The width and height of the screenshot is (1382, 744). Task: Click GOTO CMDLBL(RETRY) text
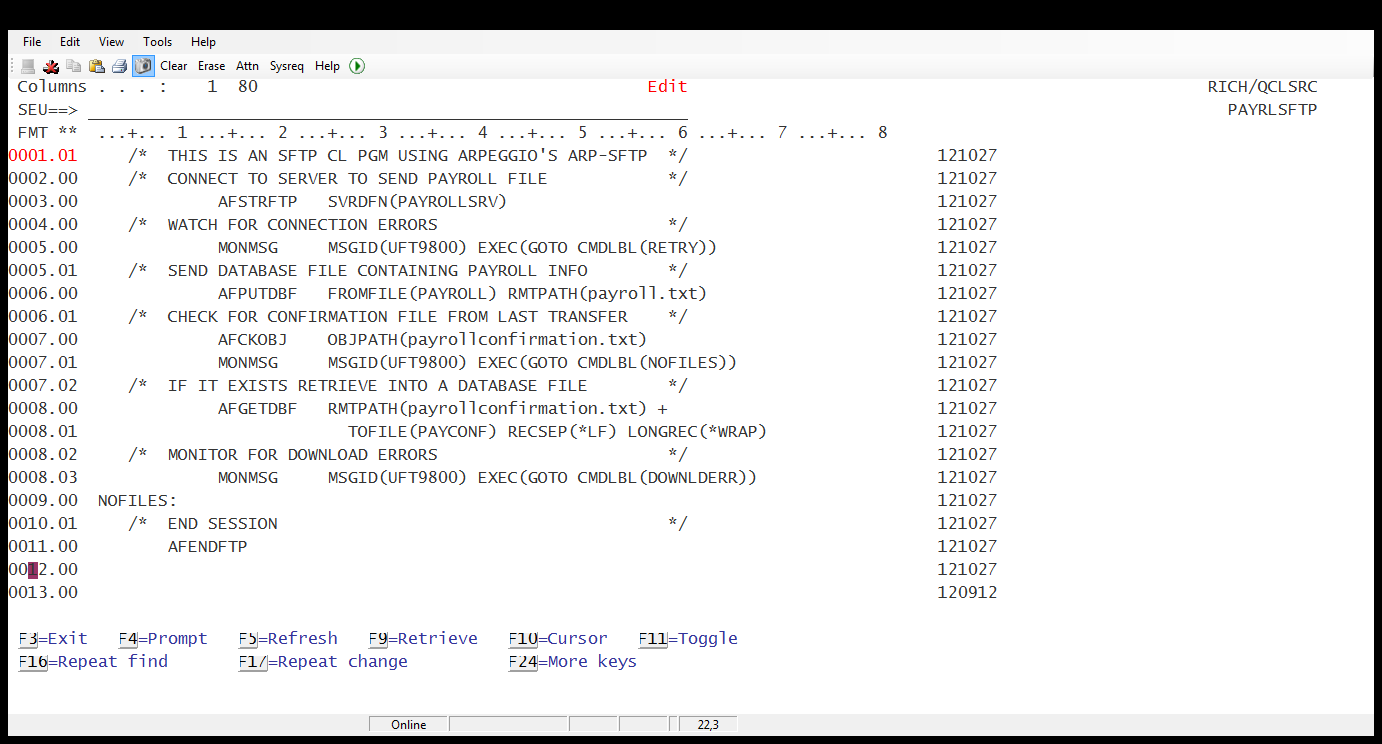pos(613,248)
